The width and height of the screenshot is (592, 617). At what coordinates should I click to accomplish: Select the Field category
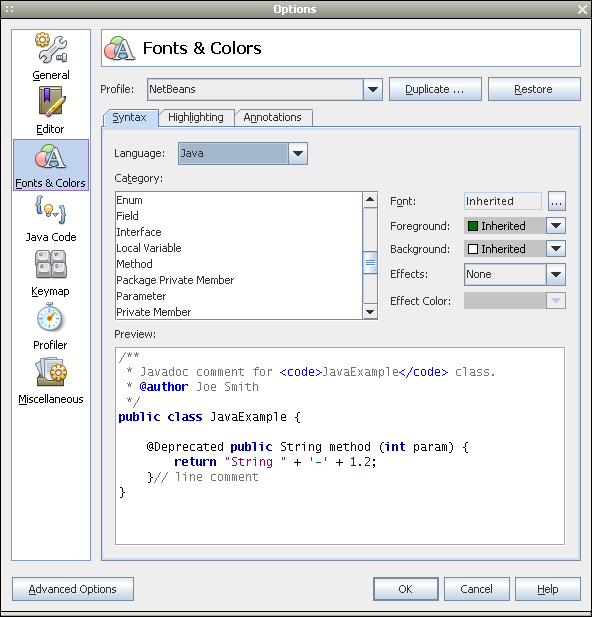point(239,216)
